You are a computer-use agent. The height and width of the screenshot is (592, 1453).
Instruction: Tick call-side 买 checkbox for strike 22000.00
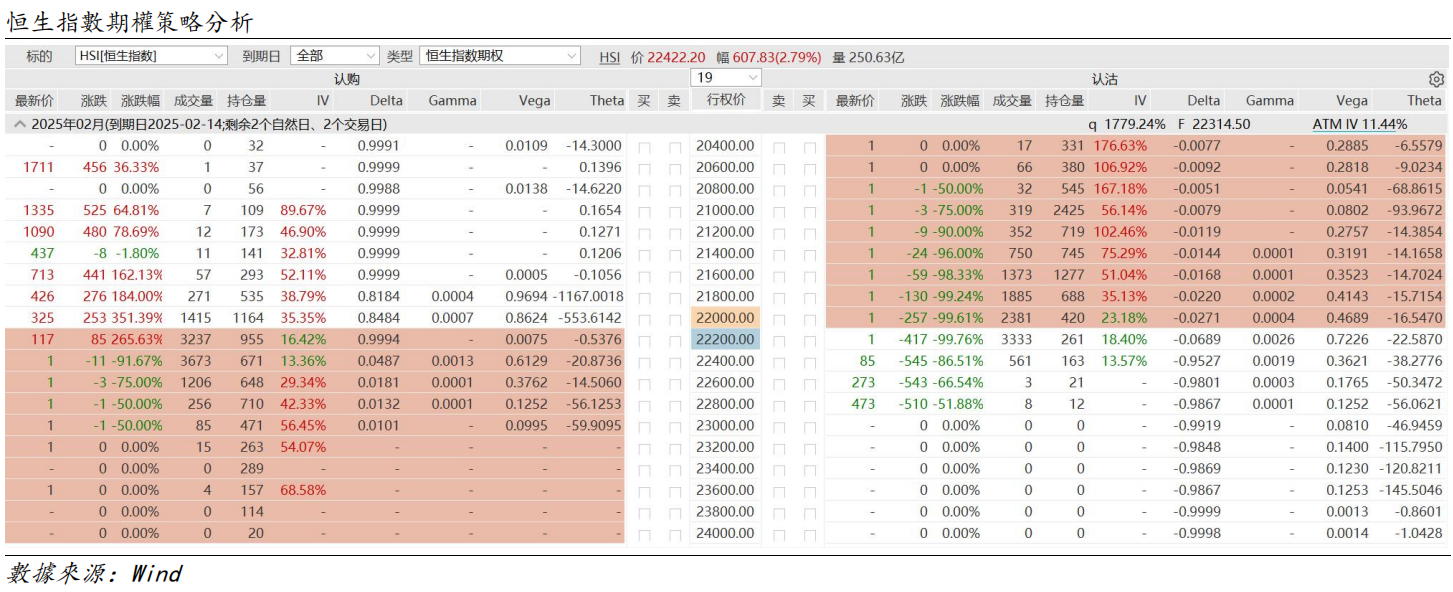click(x=644, y=319)
